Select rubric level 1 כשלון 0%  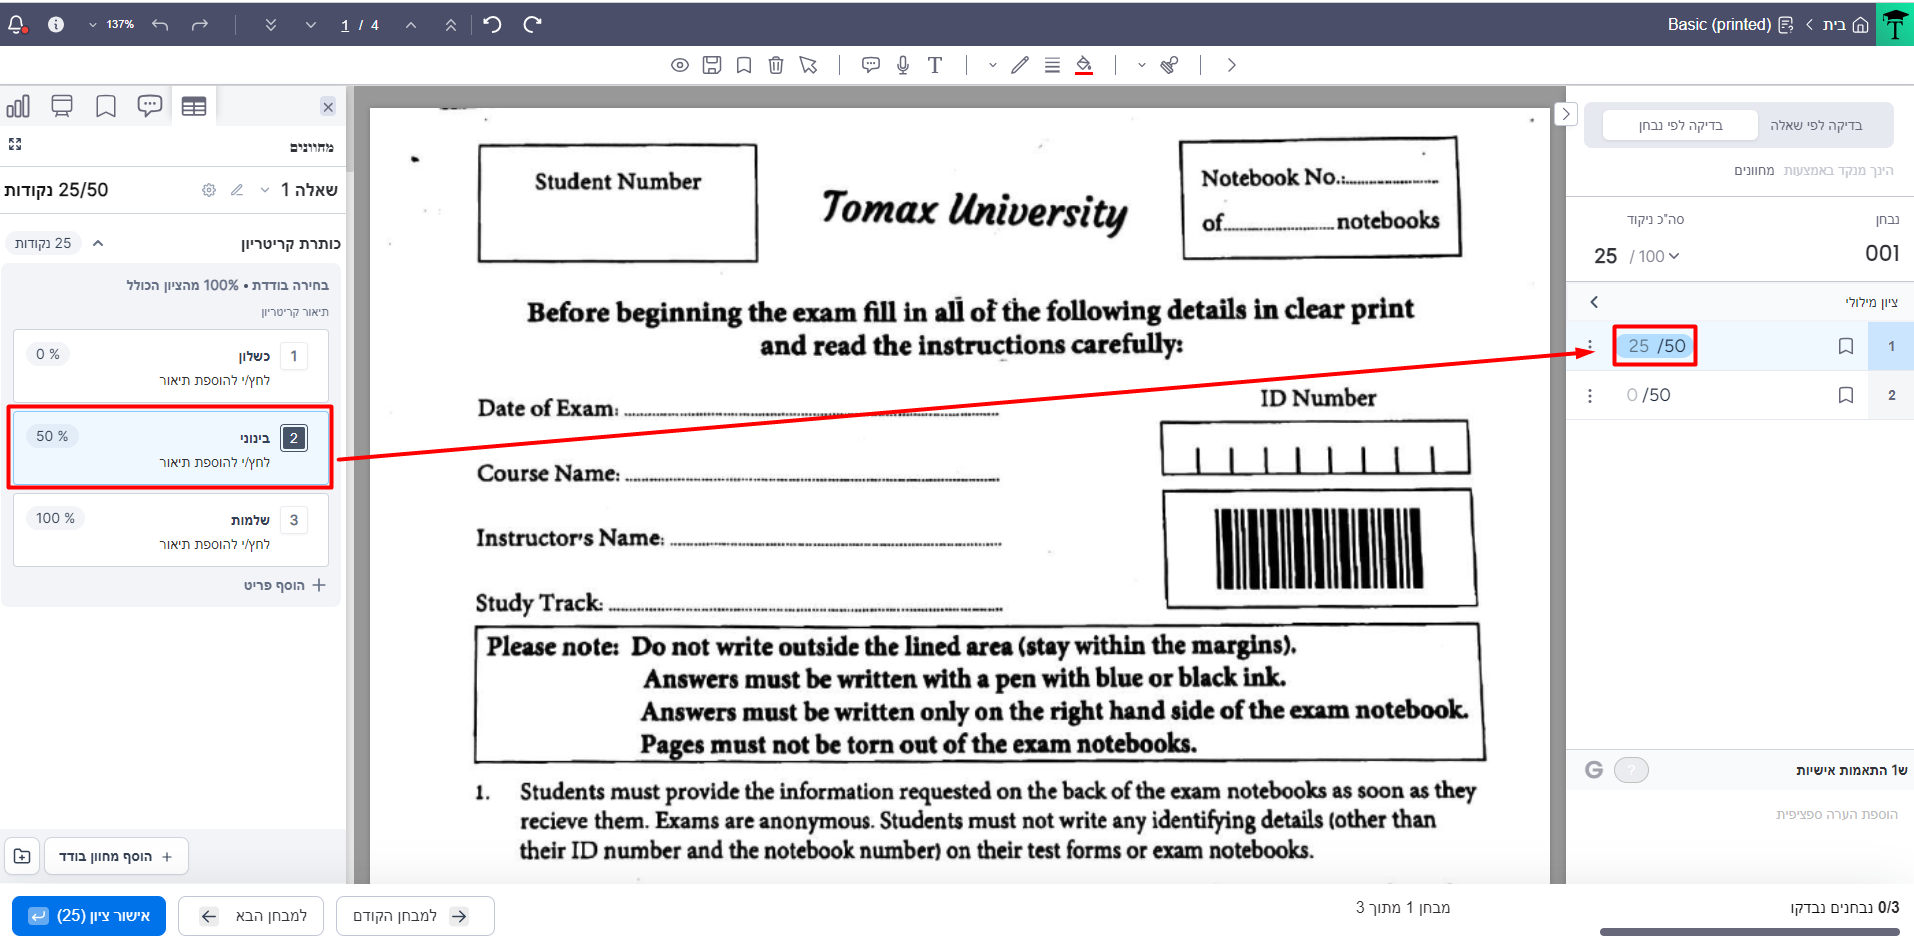coord(171,366)
